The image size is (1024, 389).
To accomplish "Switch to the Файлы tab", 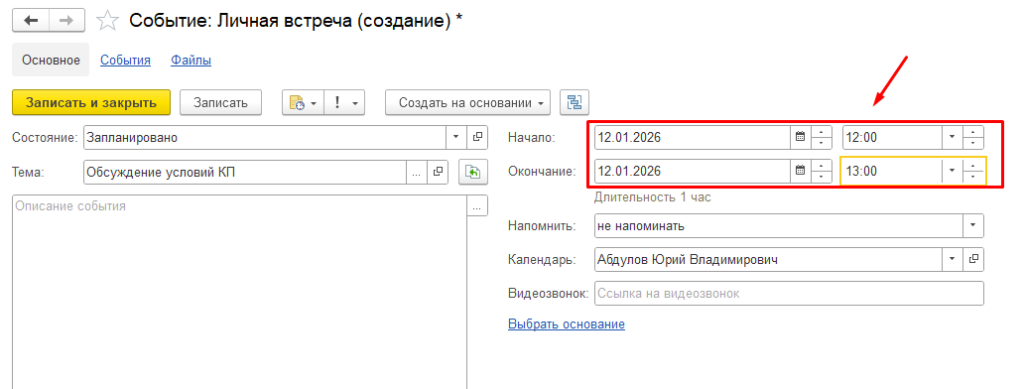I will [x=191, y=60].
